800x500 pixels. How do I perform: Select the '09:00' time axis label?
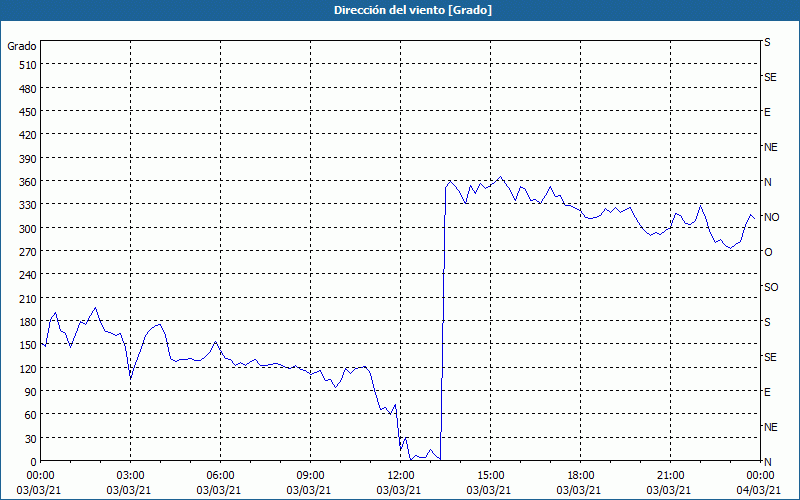coord(310,476)
